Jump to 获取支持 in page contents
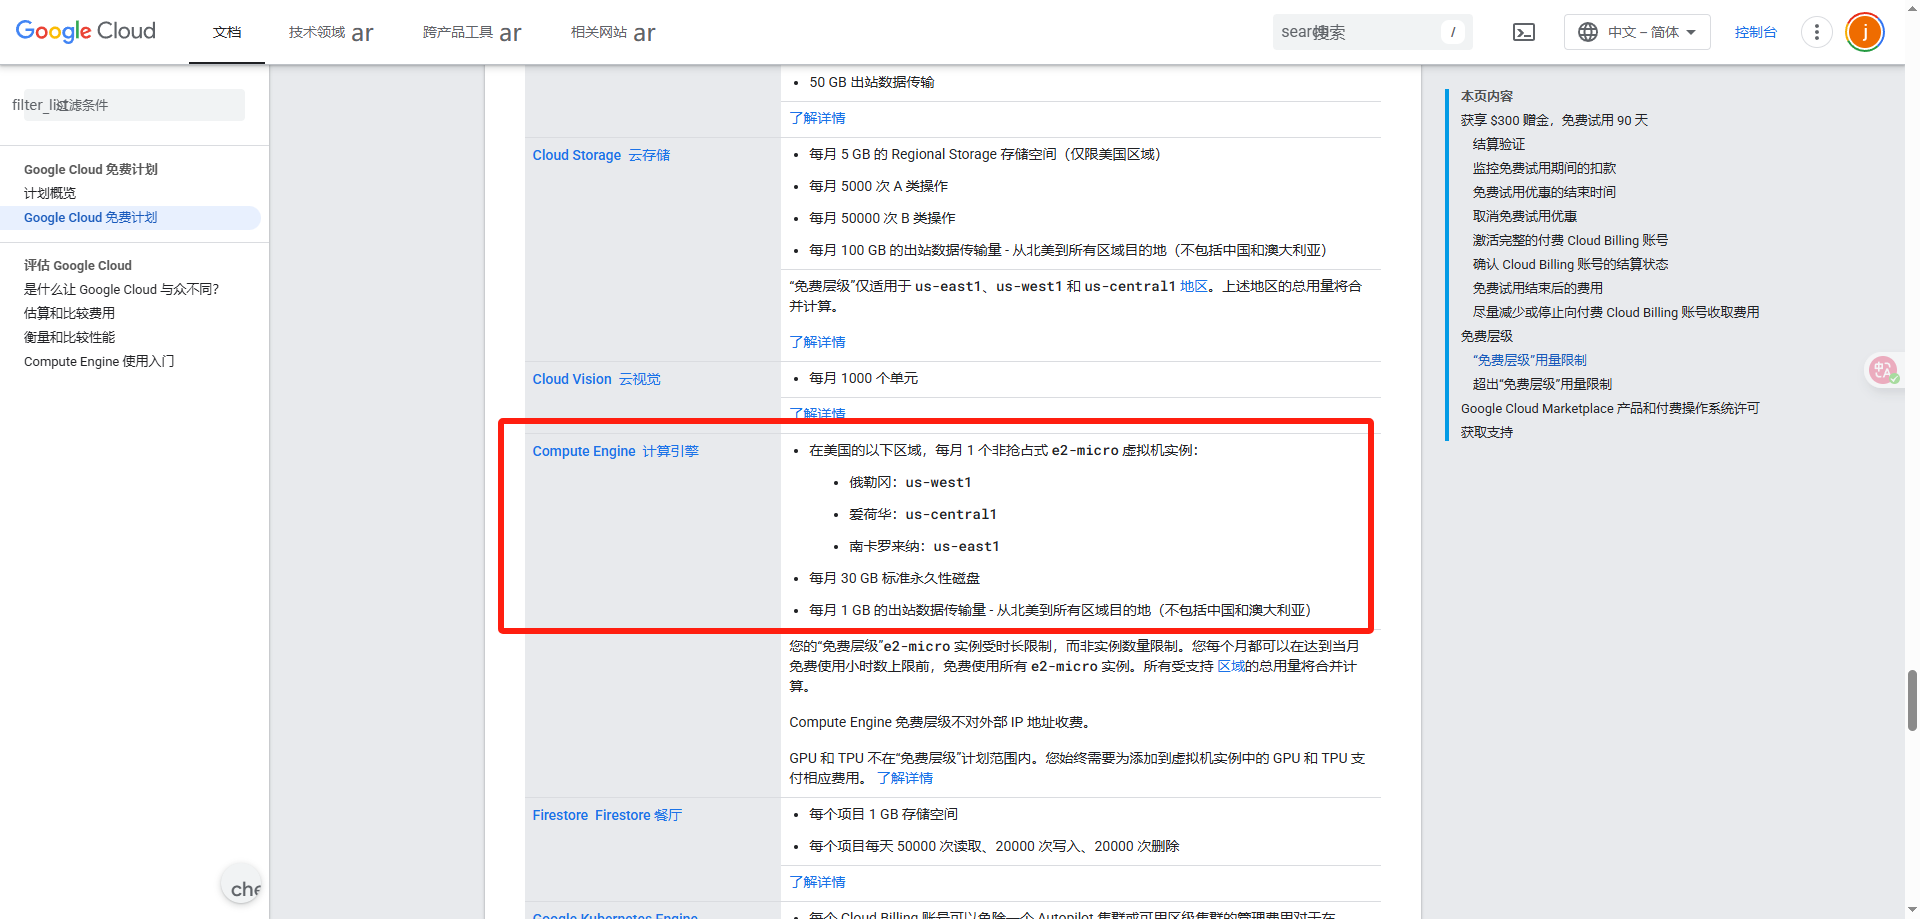This screenshot has width=1920, height=919. pyautogui.click(x=1487, y=432)
